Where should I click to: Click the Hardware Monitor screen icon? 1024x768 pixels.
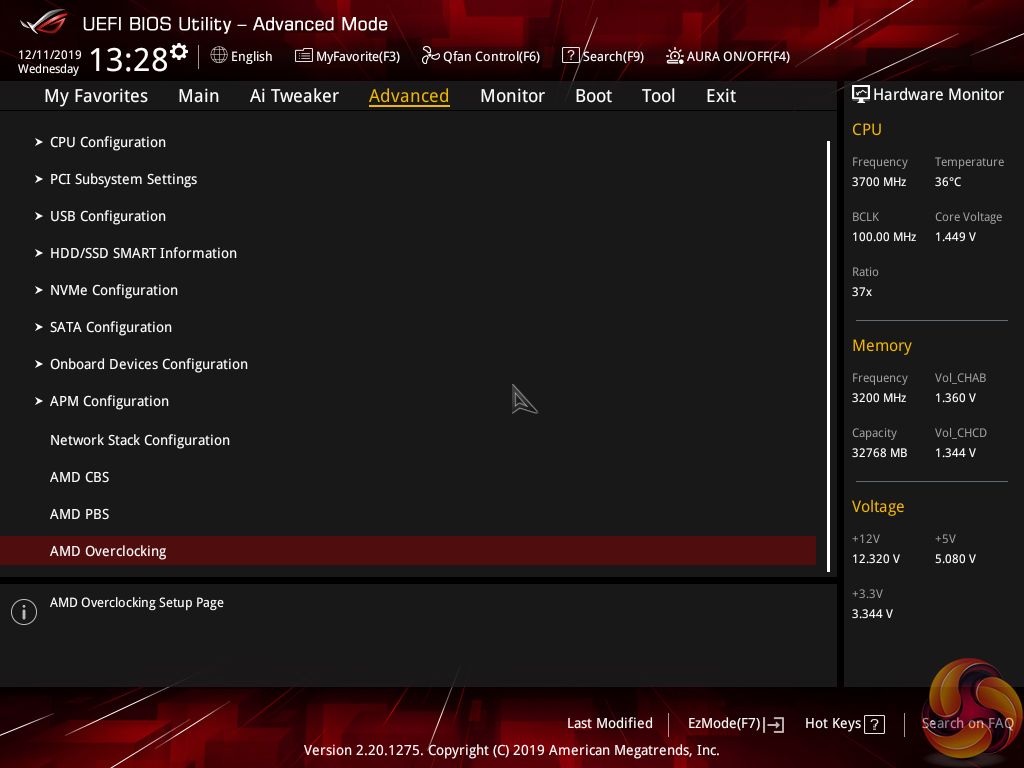[861, 94]
